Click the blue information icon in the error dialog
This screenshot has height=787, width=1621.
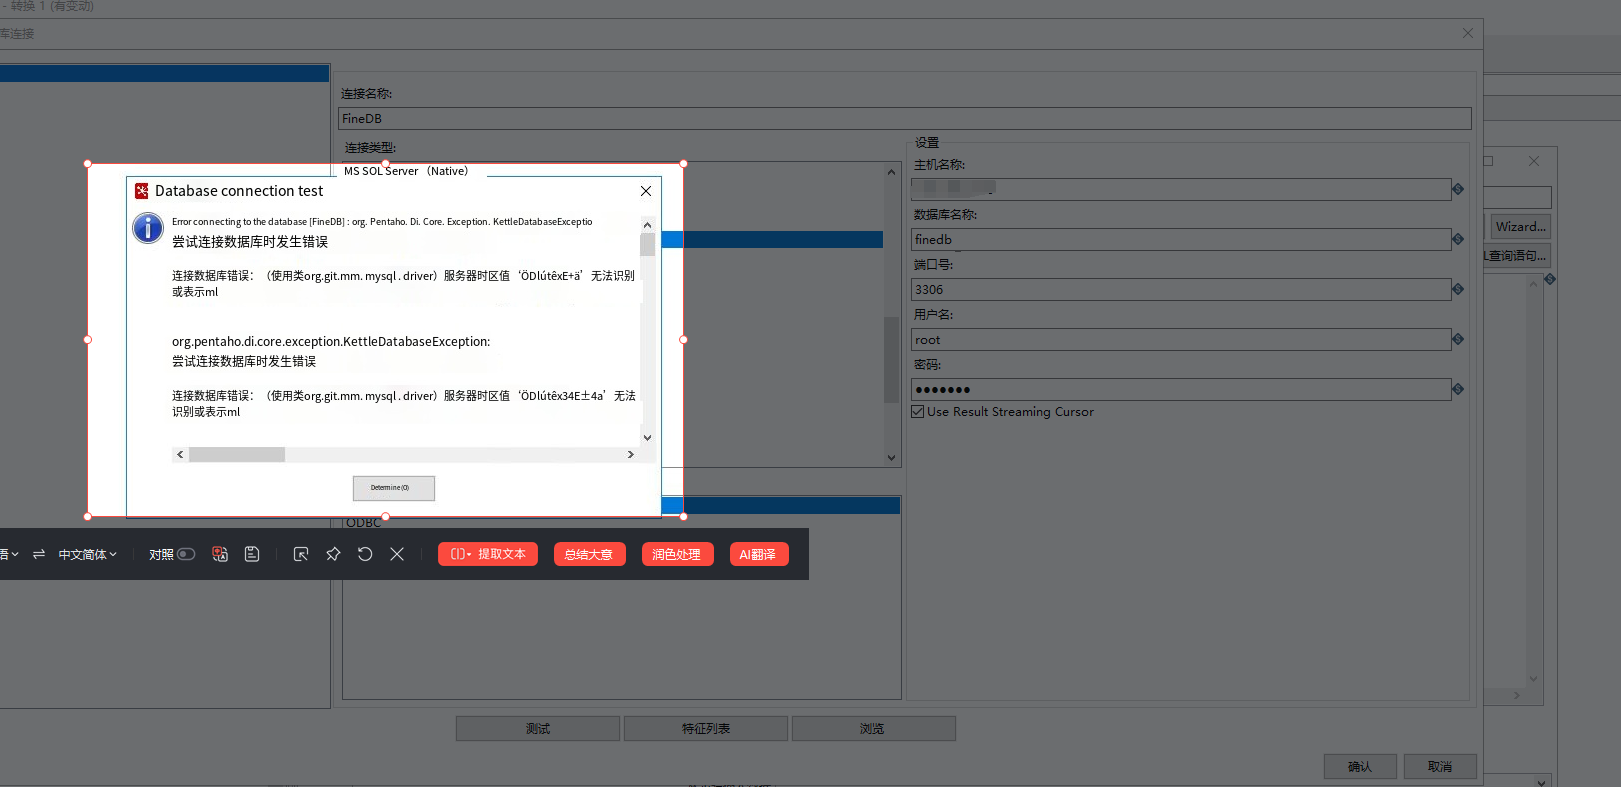148,228
